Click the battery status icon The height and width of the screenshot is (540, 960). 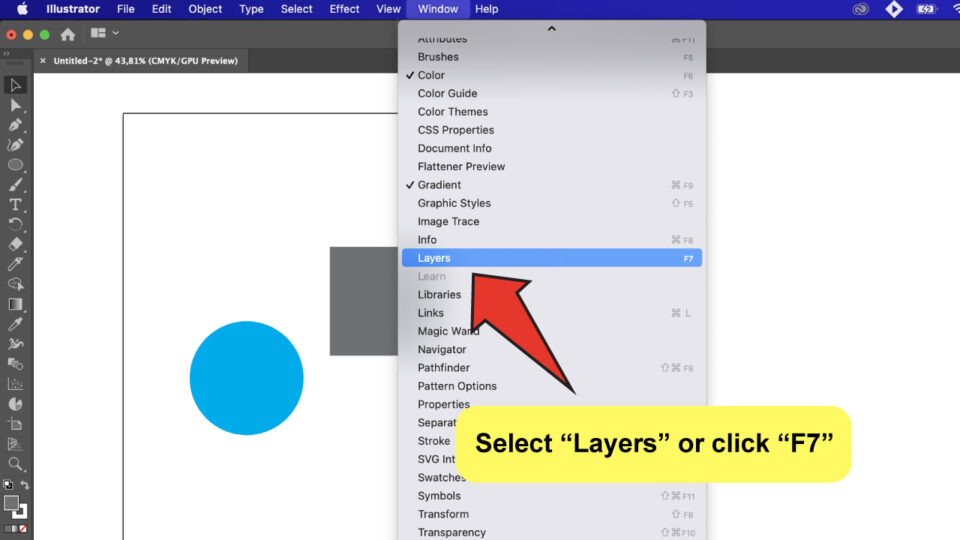(x=926, y=9)
